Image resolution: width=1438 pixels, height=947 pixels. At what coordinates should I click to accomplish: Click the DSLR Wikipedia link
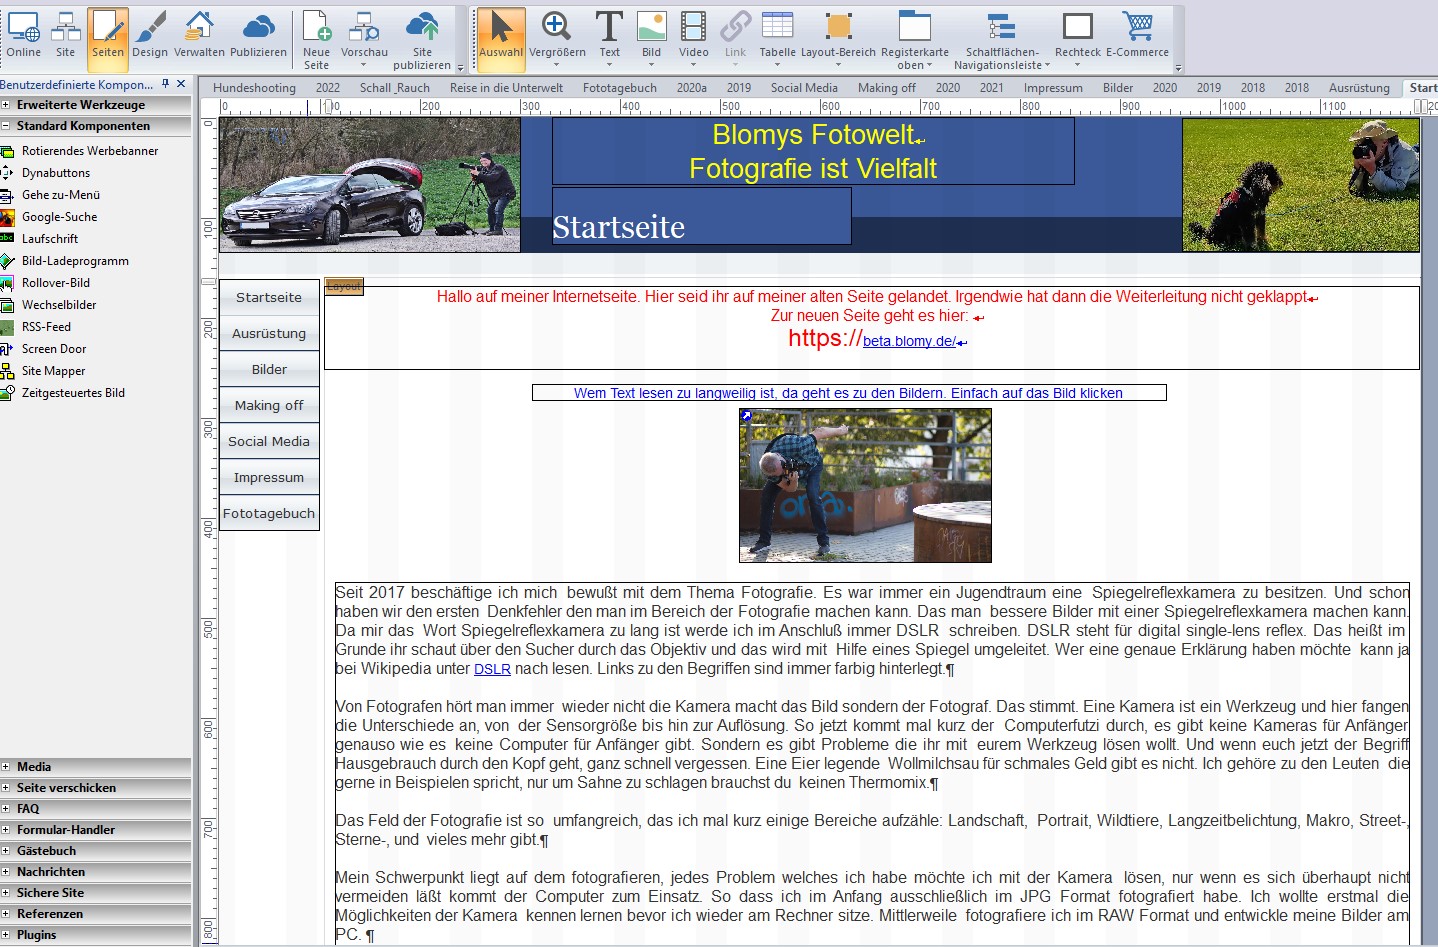coord(492,669)
